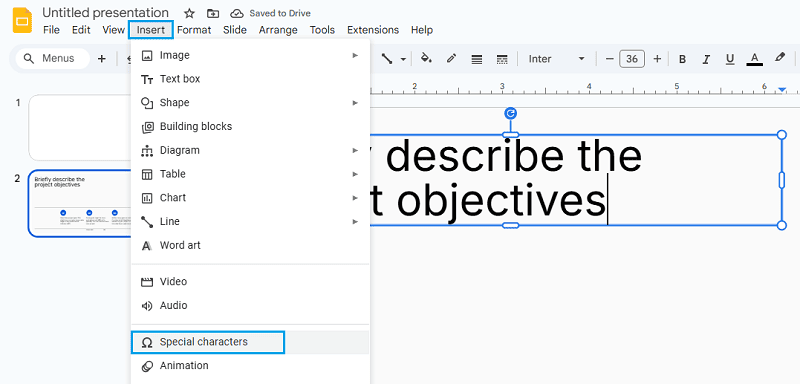Open the Help menu
This screenshot has height=384, width=800.
(422, 30)
